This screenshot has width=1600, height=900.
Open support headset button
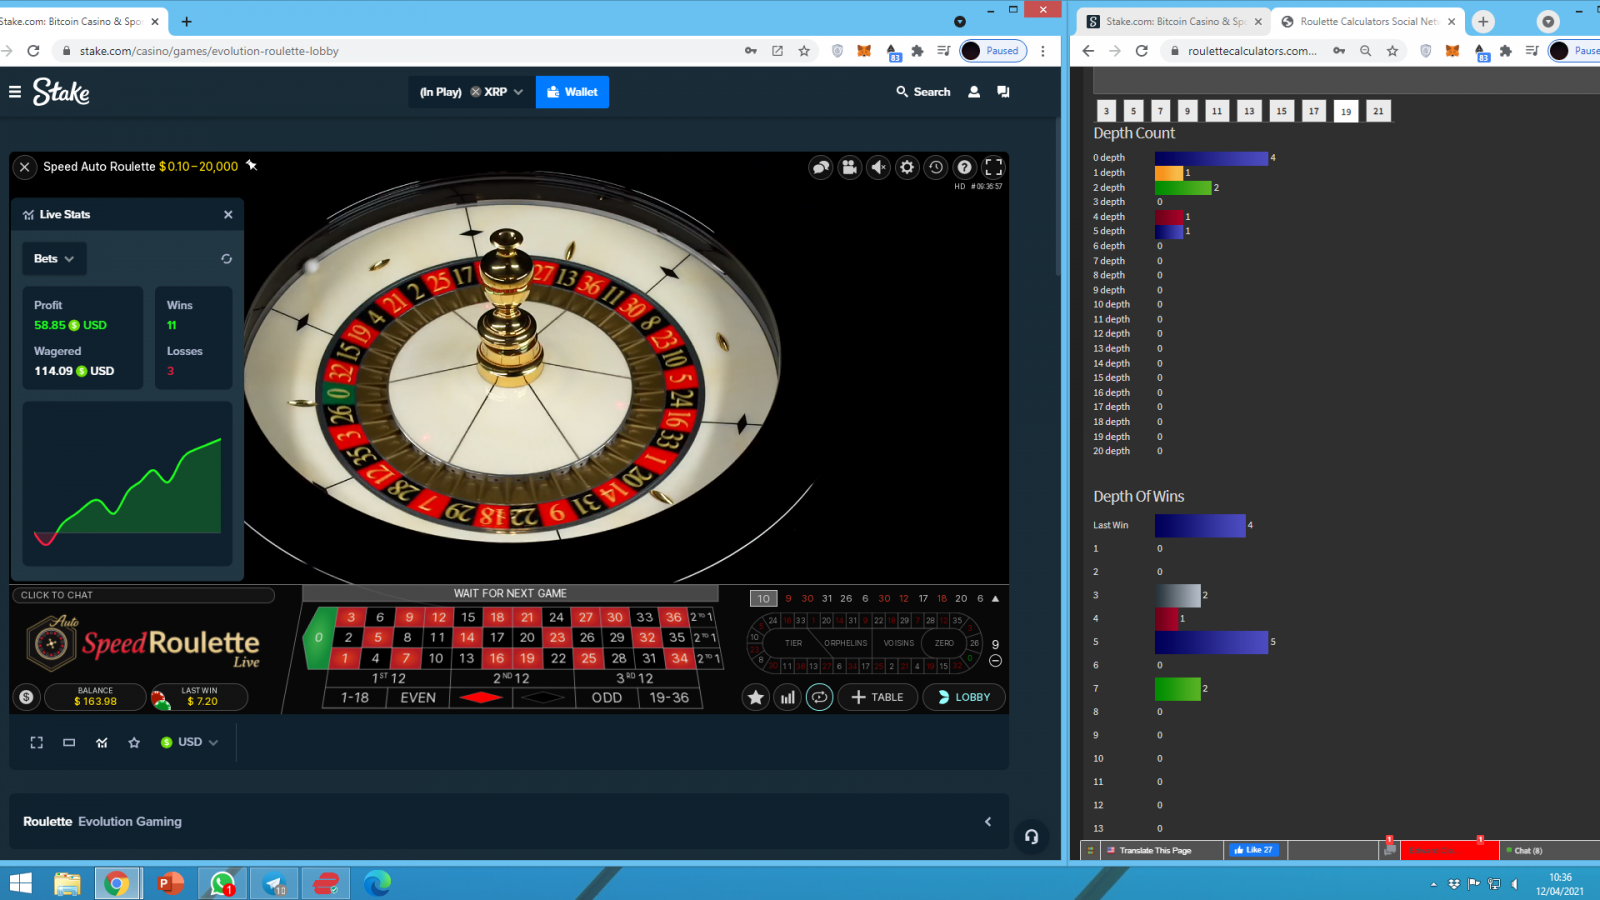tap(1031, 836)
